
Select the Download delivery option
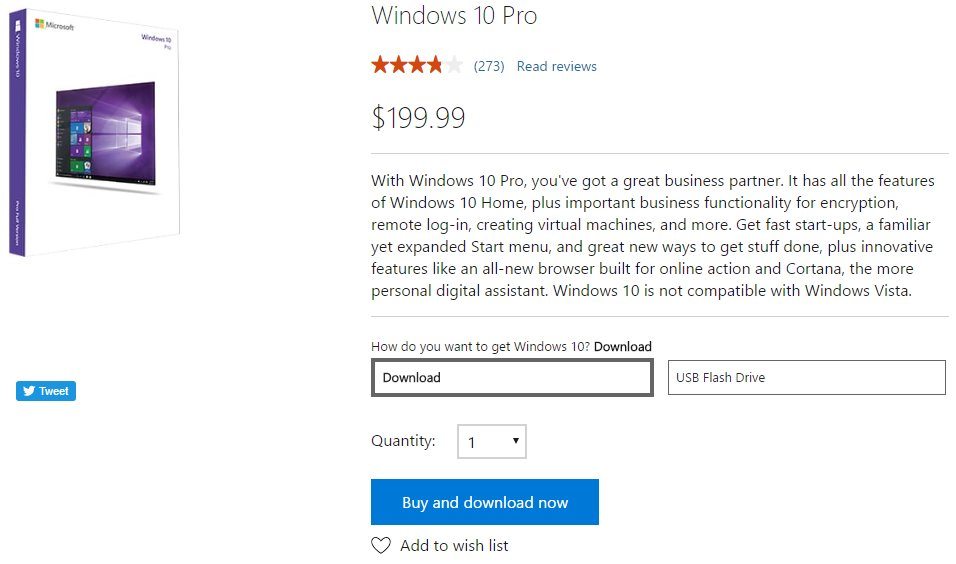(x=512, y=377)
